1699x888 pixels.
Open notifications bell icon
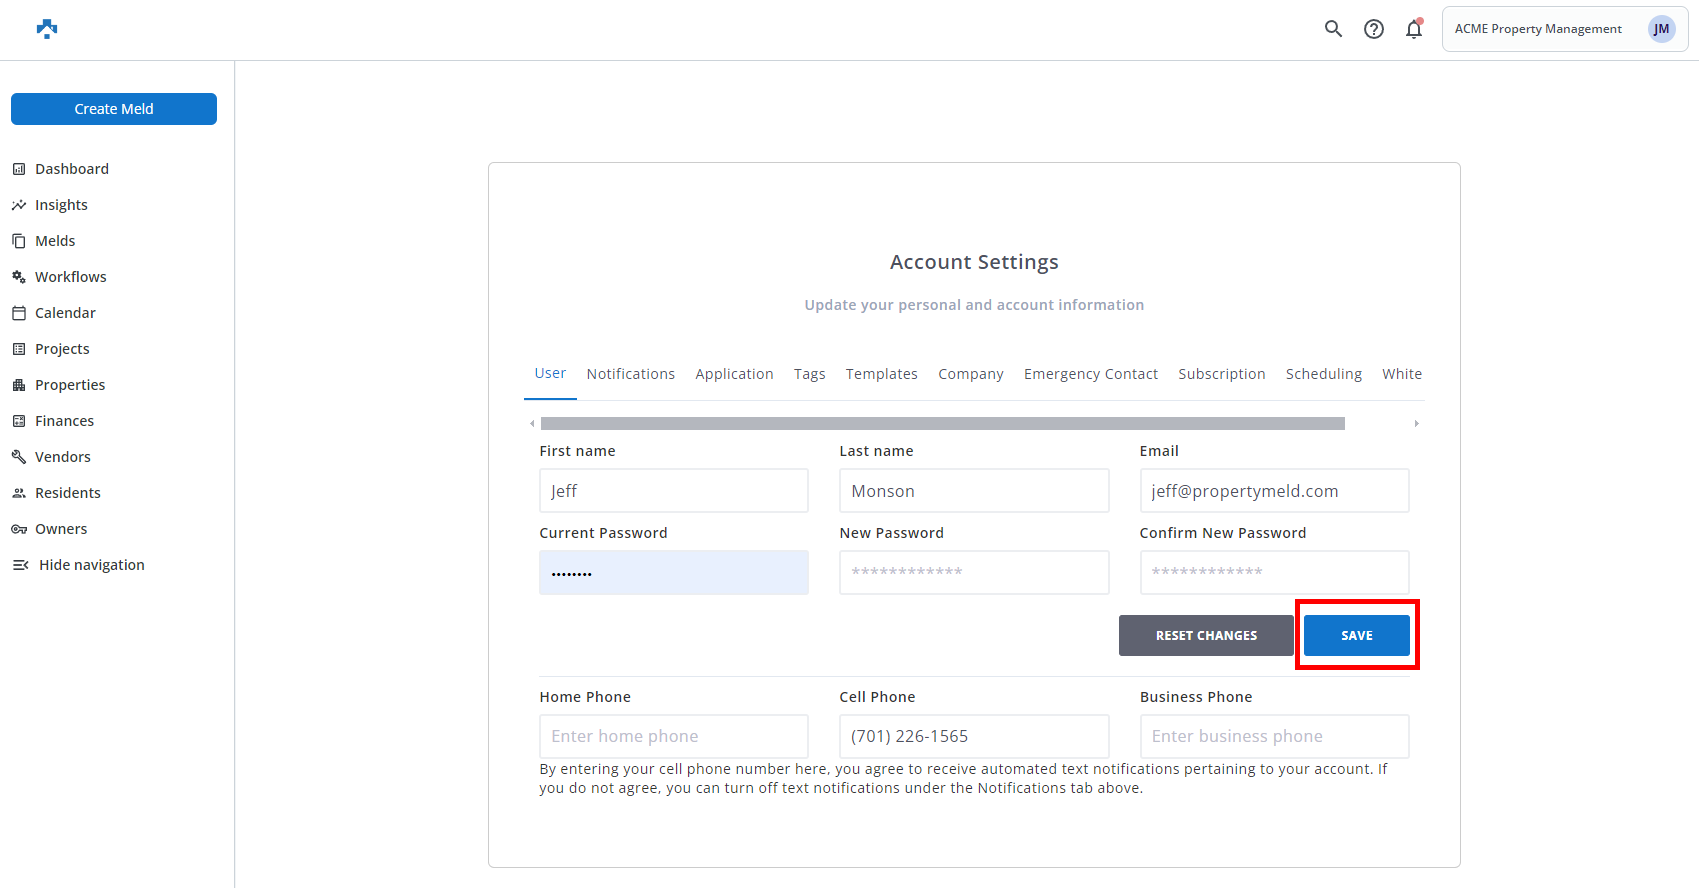tap(1414, 29)
